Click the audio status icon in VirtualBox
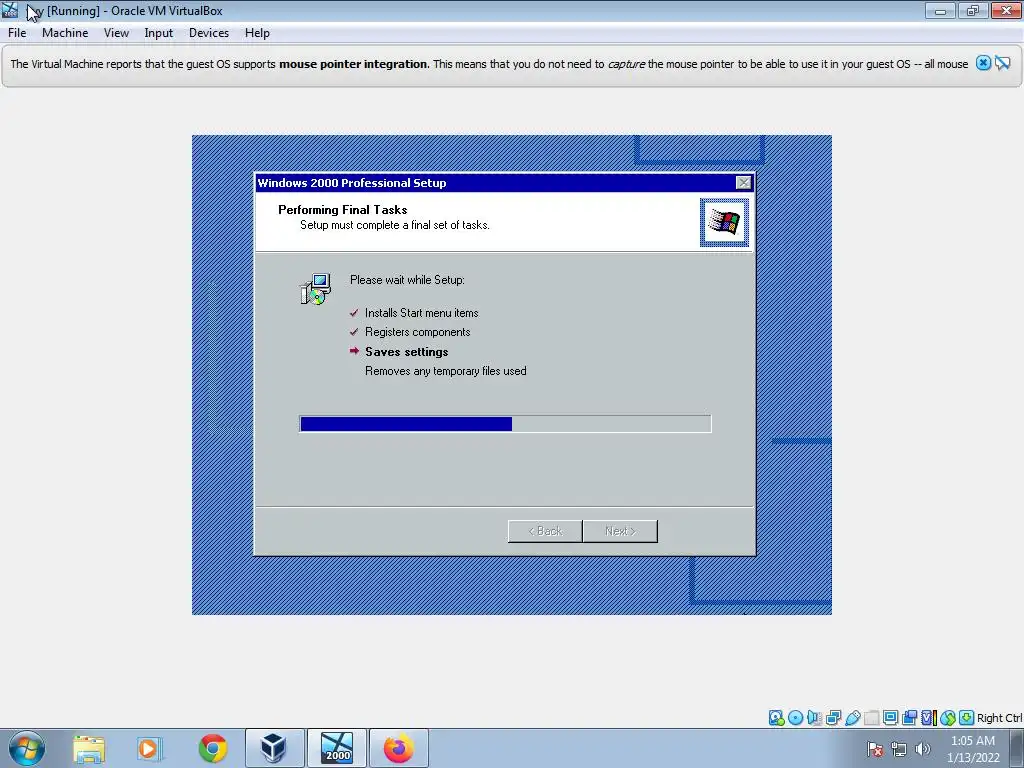The height and width of the screenshot is (768, 1024). (814, 718)
